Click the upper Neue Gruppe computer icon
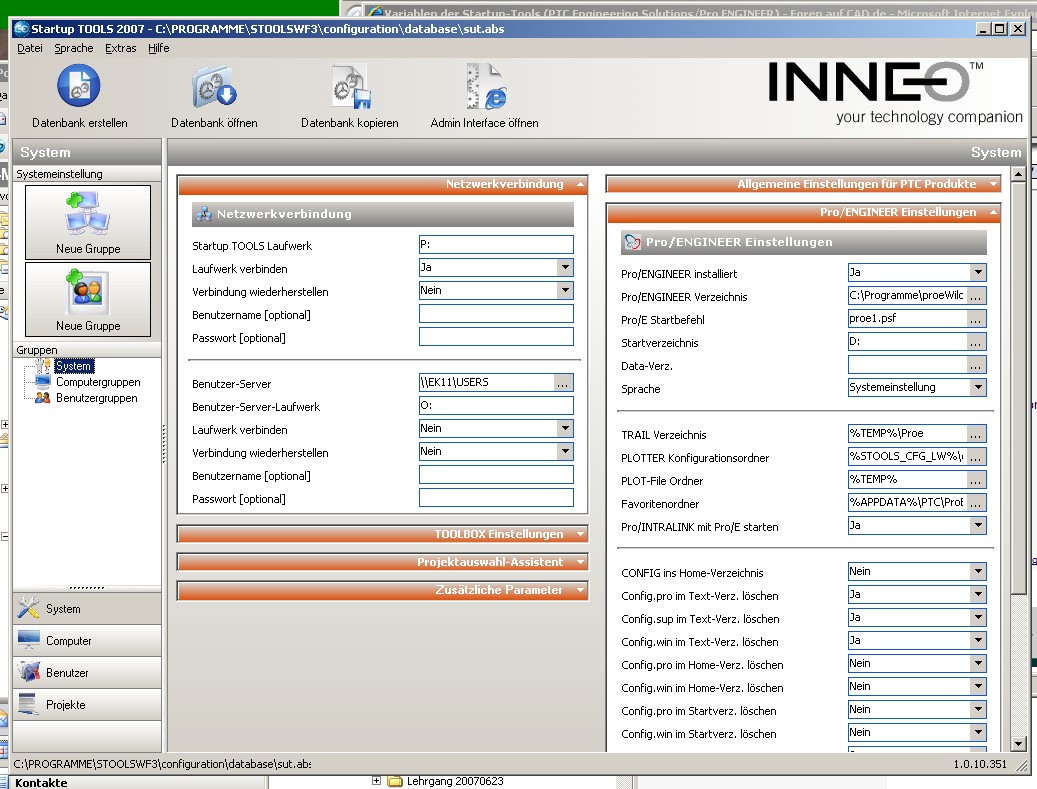 pyautogui.click(x=87, y=214)
